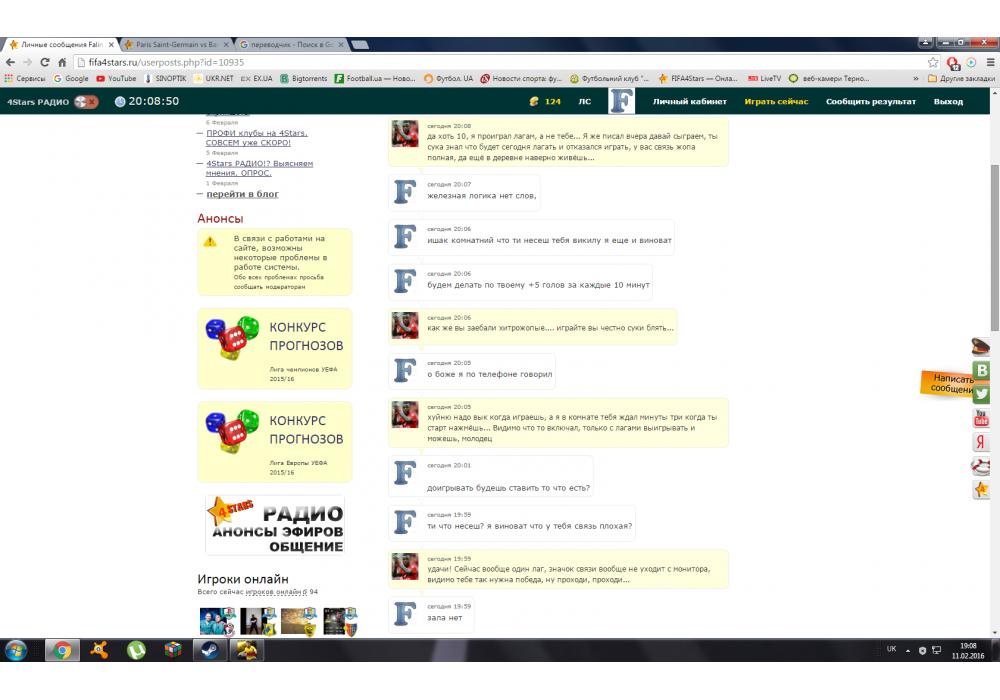Screen dimensions: 1000x700
Task: Open the Twitter icon in sidebar
Action: point(982,394)
